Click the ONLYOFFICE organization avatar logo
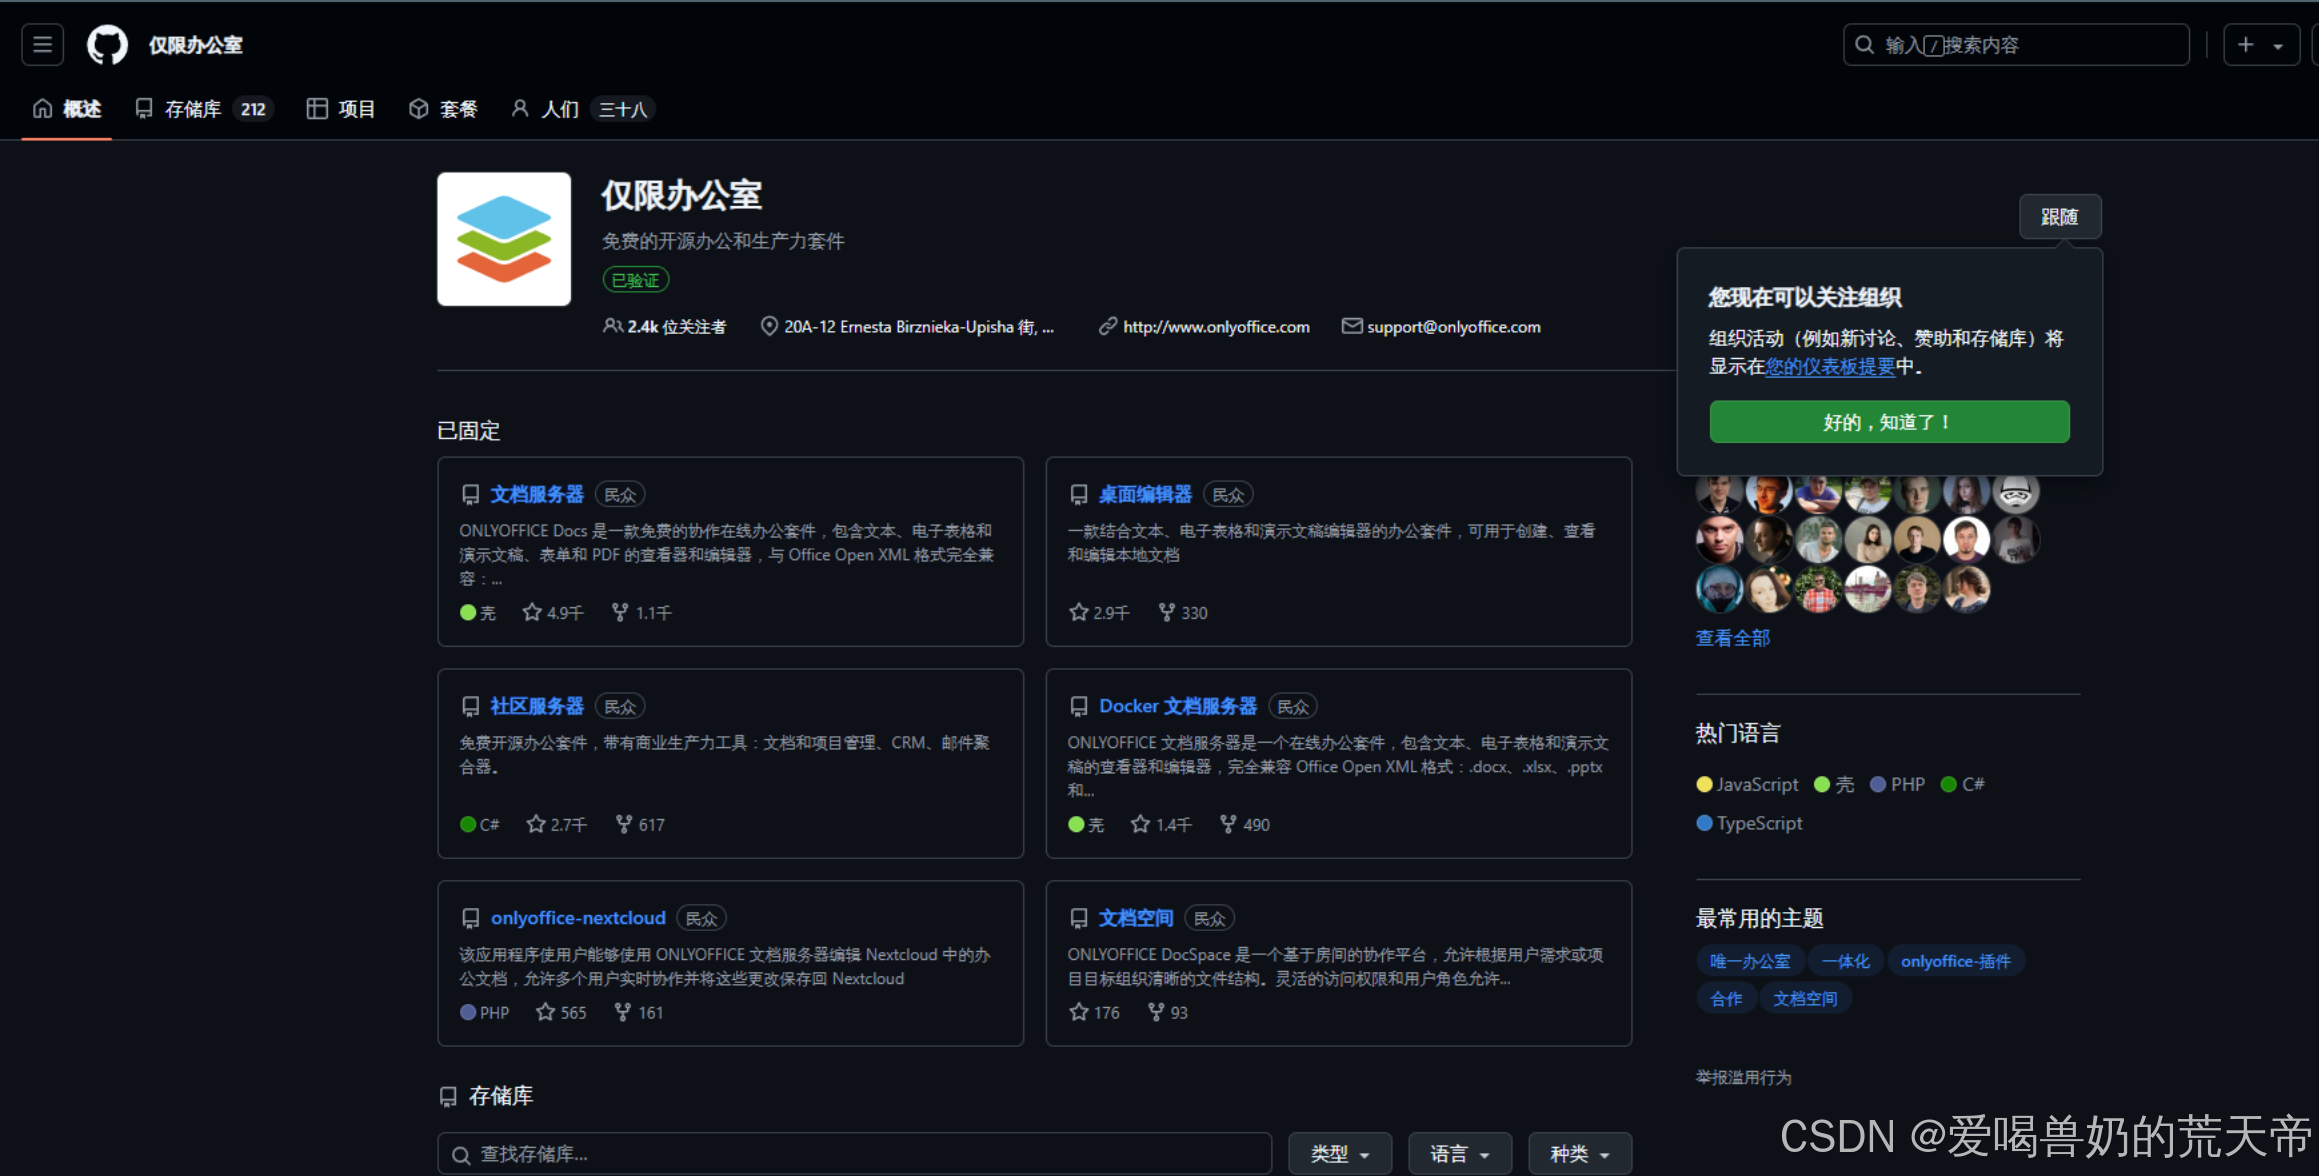Viewport: 2319px width, 1176px height. point(504,239)
